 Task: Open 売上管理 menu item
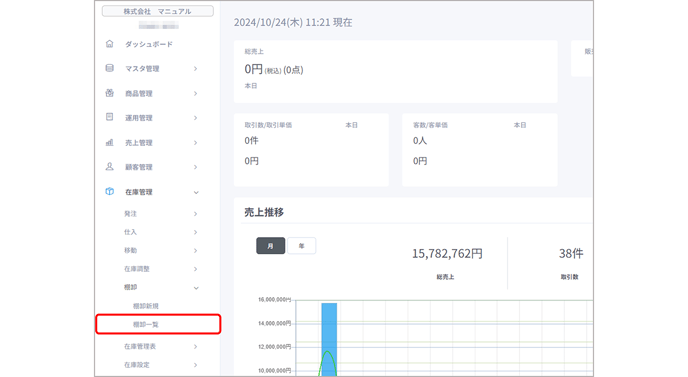tap(139, 143)
